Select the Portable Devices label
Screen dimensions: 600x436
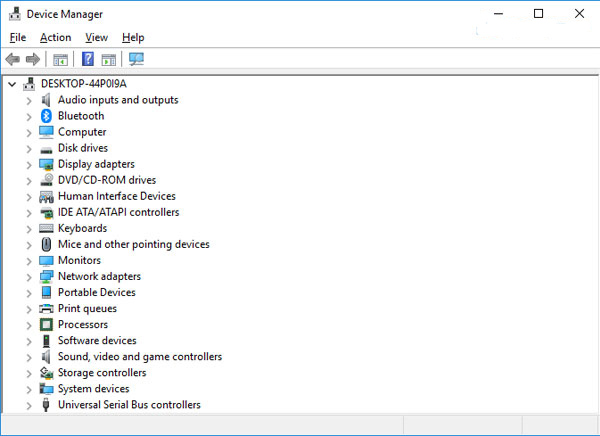click(x=96, y=292)
